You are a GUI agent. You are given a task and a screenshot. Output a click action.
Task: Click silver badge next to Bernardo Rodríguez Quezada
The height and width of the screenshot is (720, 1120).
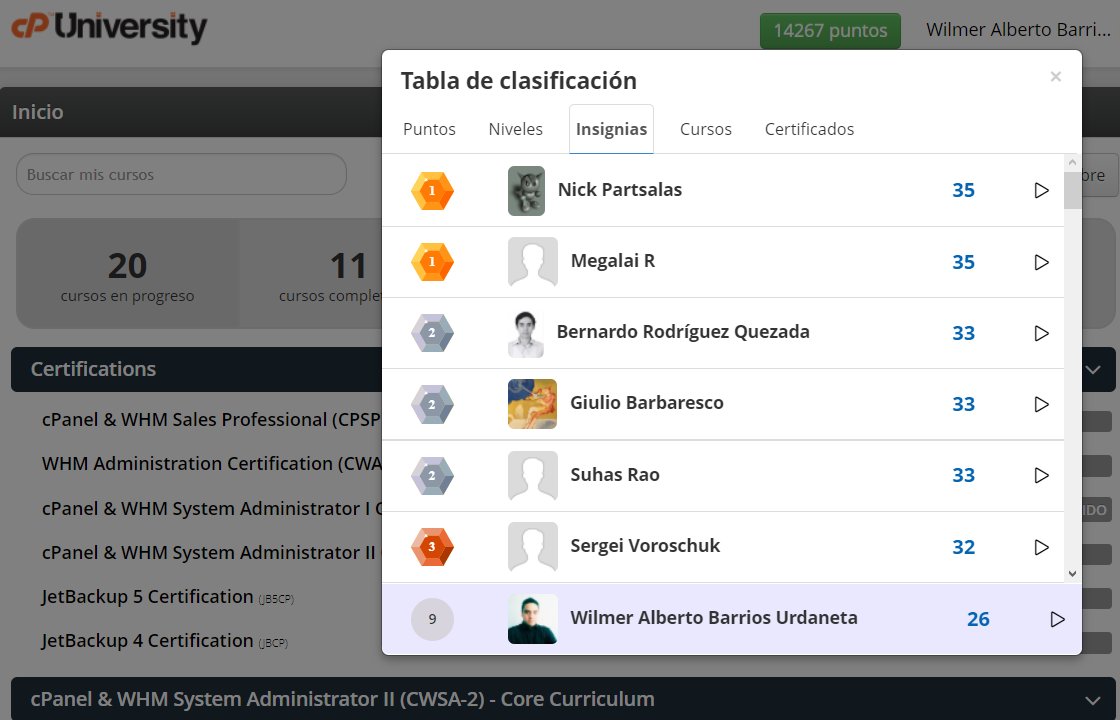432,333
